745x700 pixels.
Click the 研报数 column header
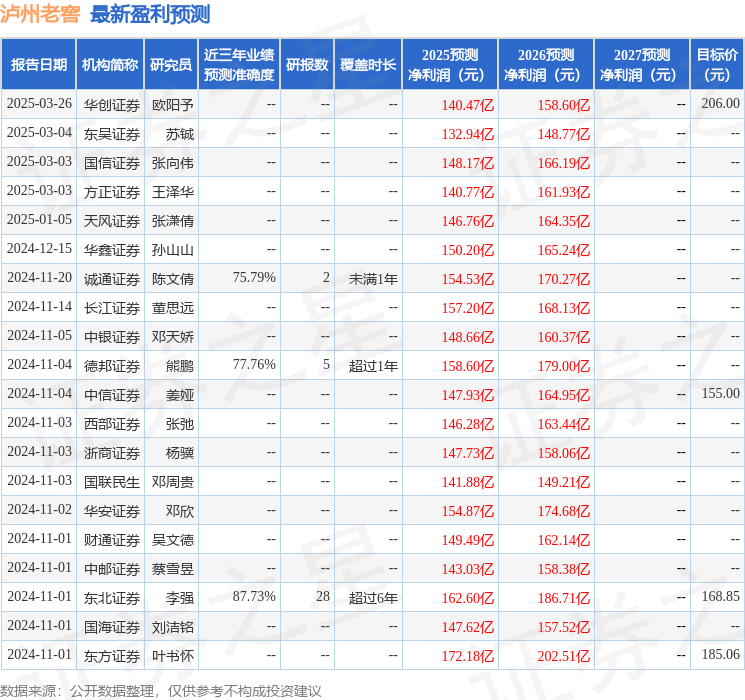click(307, 65)
